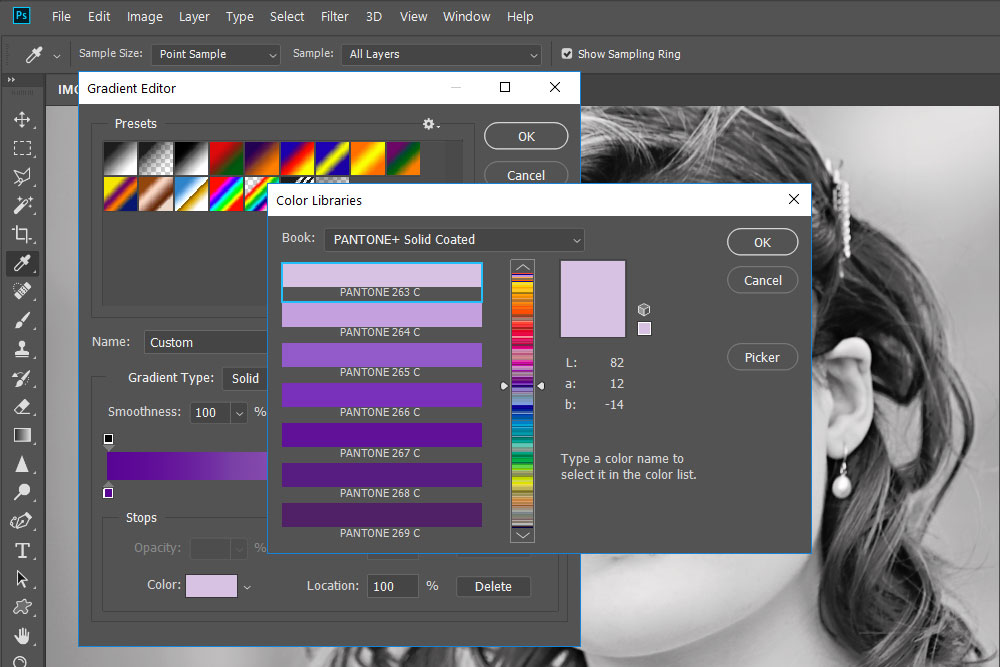Open the Sample Size dropdown

(x=216, y=55)
